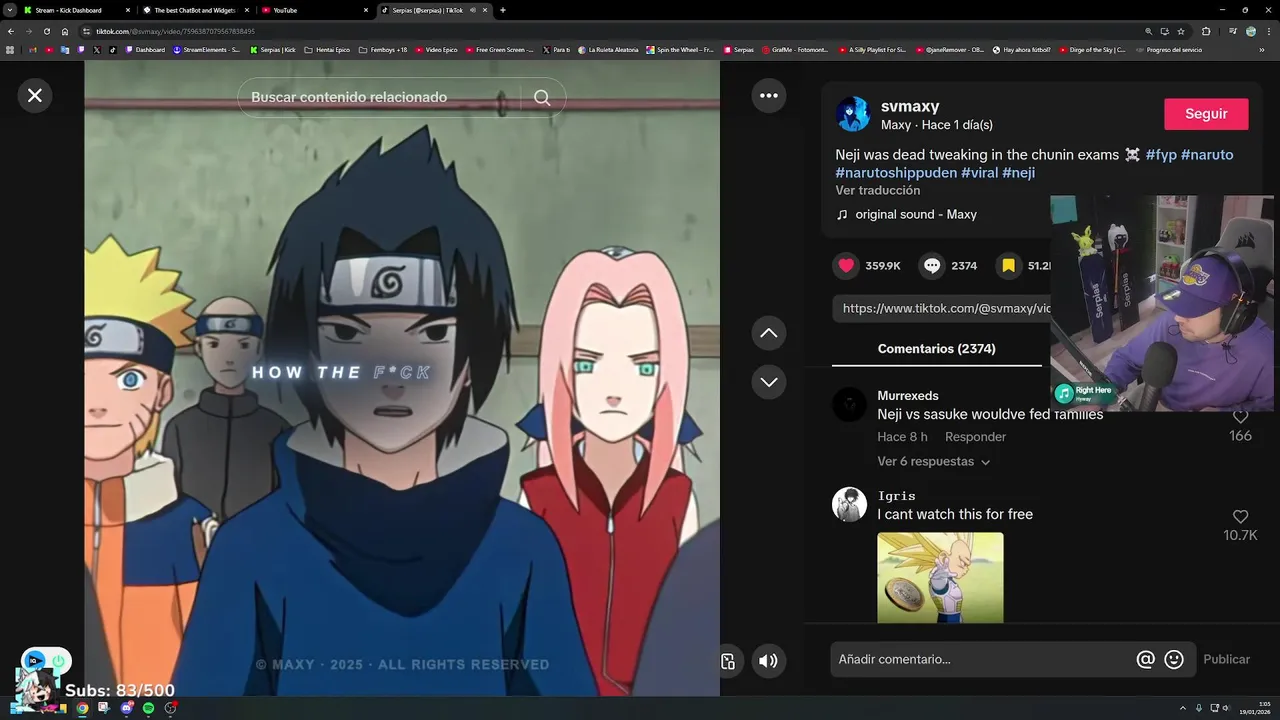1280x720 pixels.
Task: Open Murrexeds commenter avatar
Action: point(849,404)
